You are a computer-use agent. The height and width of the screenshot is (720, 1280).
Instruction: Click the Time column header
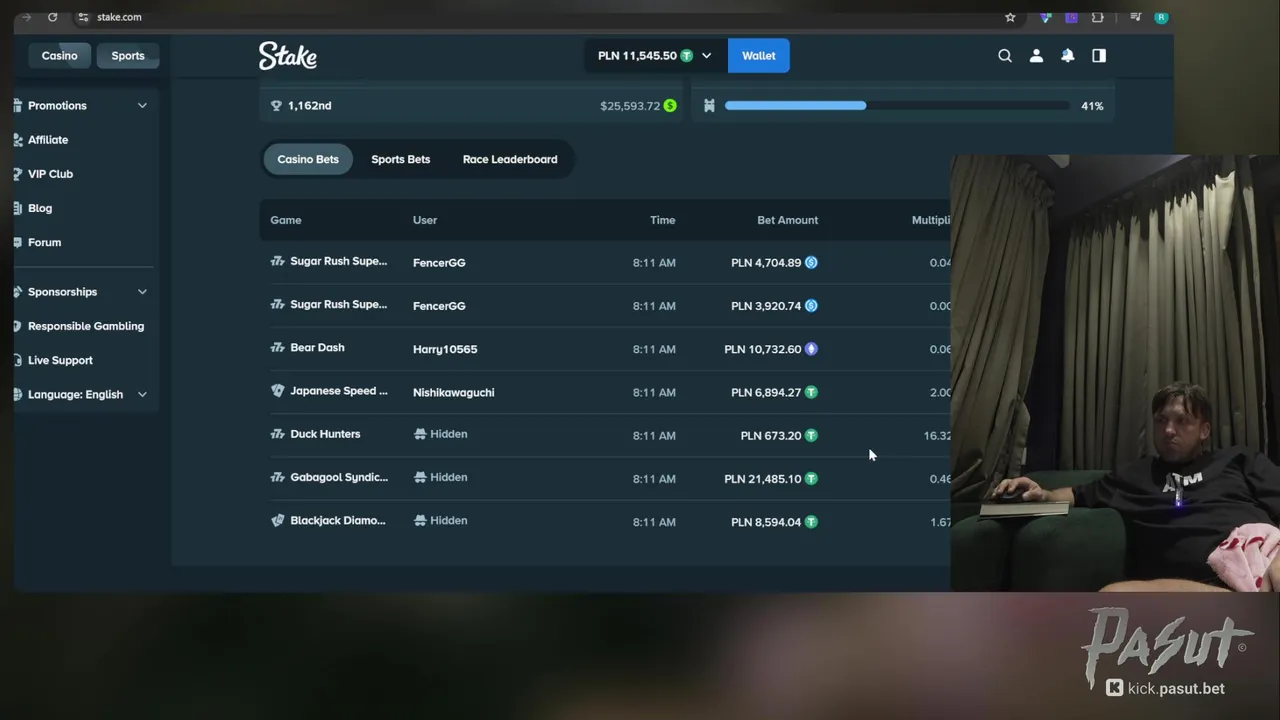click(x=662, y=220)
